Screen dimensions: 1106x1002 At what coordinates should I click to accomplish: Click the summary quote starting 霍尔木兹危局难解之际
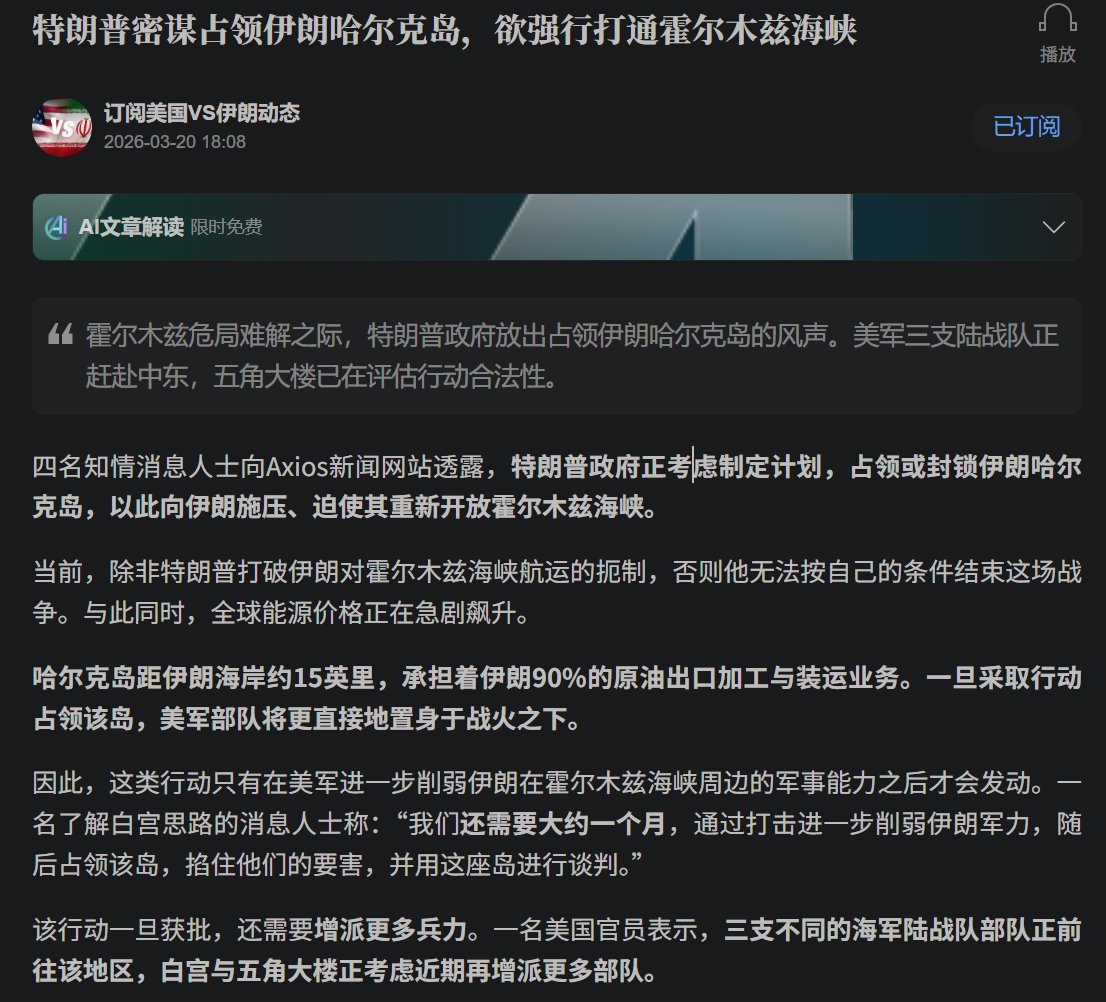tap(572, 356)
